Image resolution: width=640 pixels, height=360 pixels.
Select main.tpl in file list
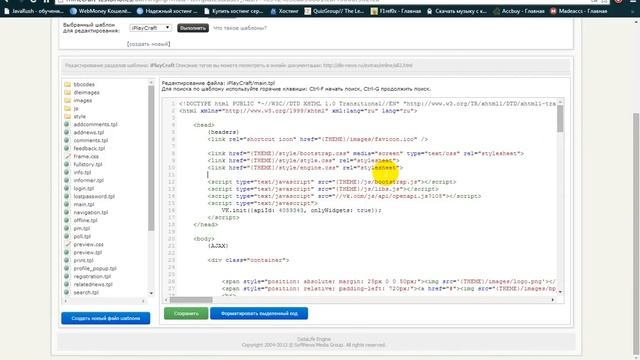coord(84,204)
